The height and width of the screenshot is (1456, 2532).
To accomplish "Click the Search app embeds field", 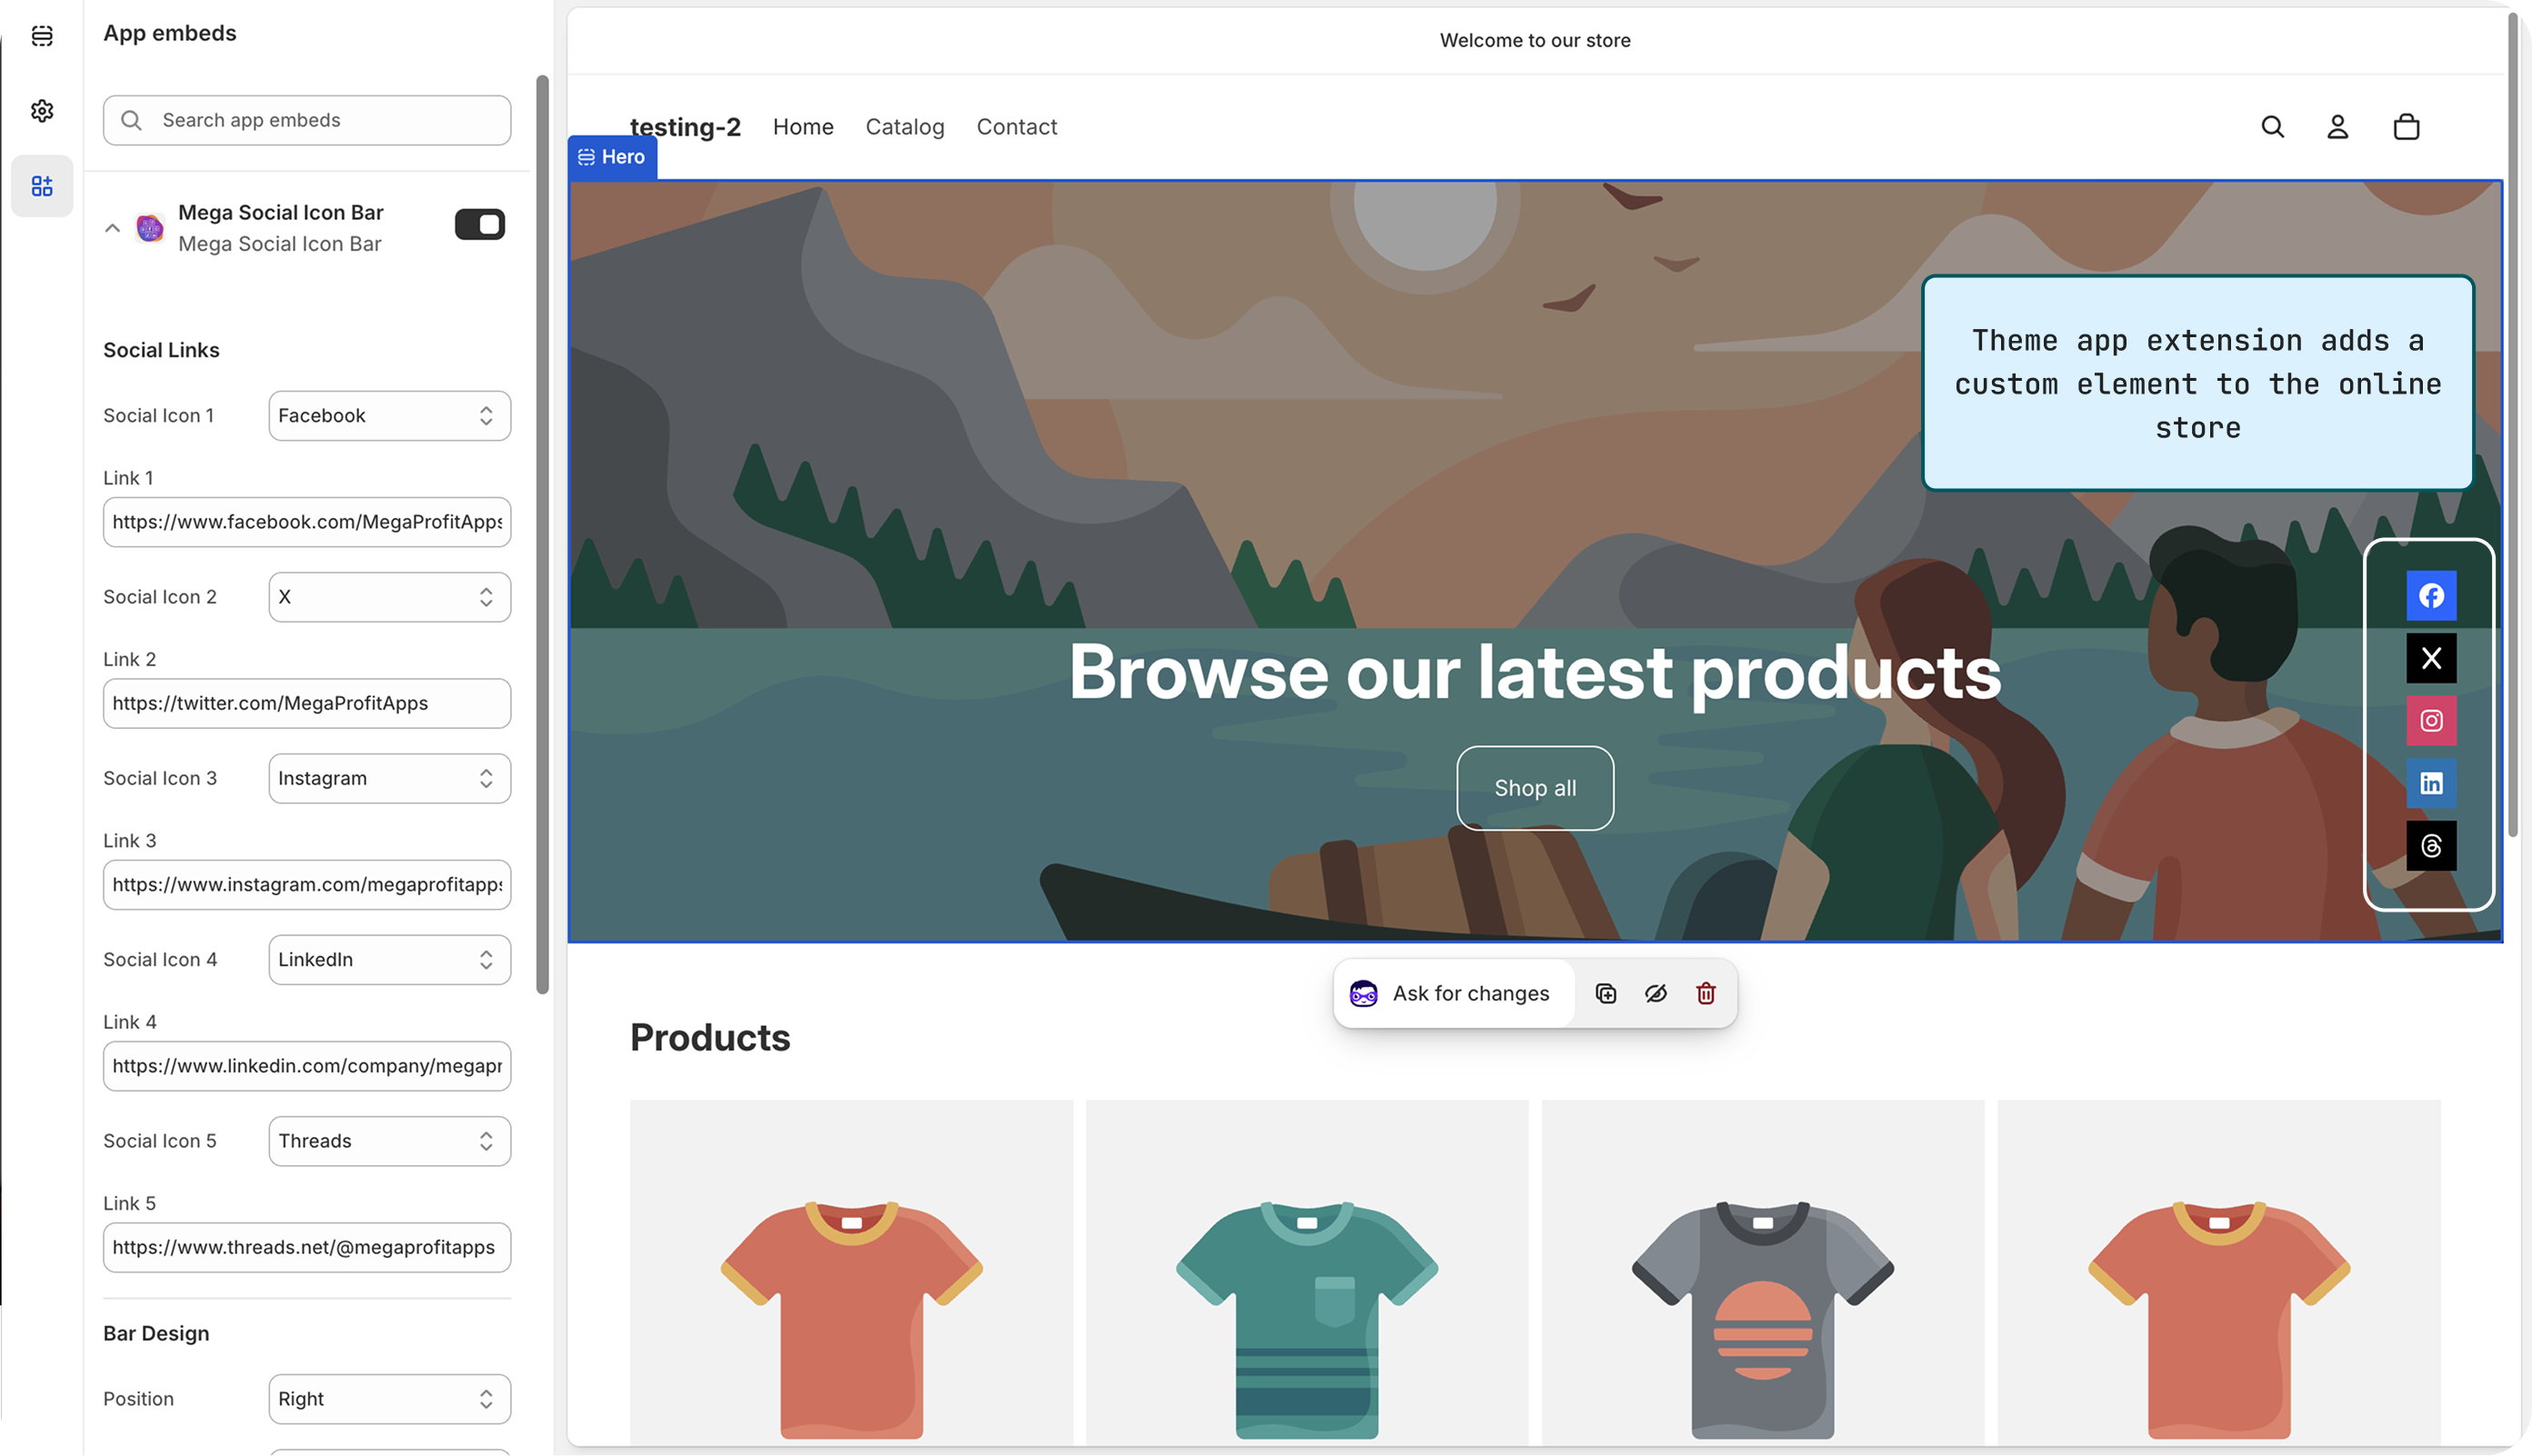I will point(307,120).
